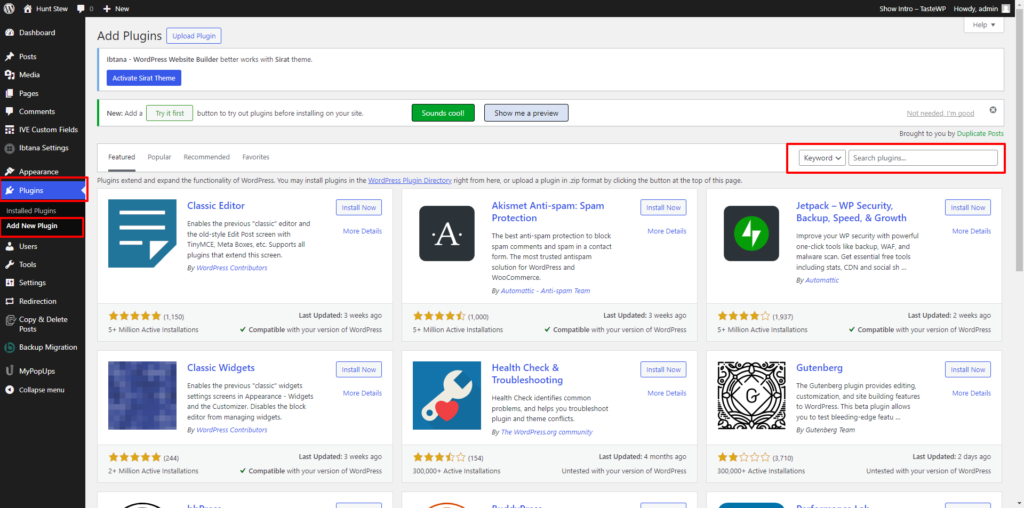Viewport: 1024px width, 508px height.
Task: Click the Gutenberg plugin icon
Action: click(x=751, y=395)
